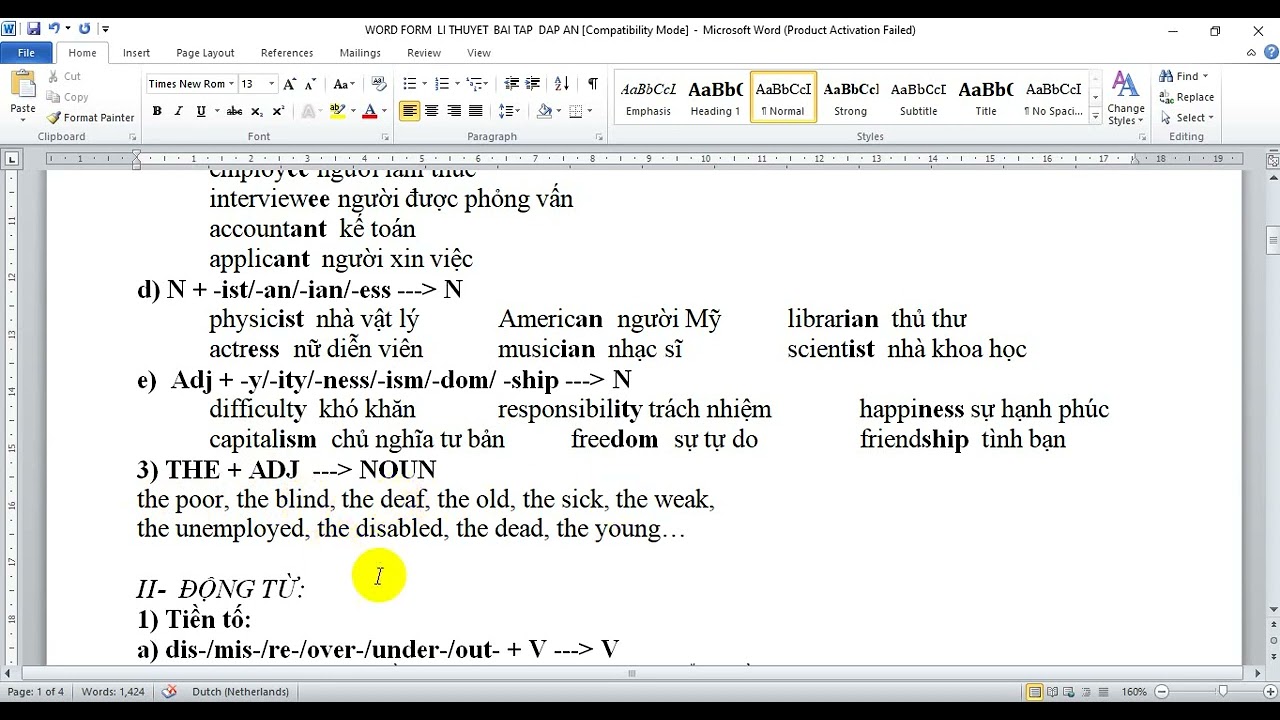Switch to the Review tab
Image resolution: width=1280 pixels, height=720 pixels.
pyautogui.click(x=424, y=53)
